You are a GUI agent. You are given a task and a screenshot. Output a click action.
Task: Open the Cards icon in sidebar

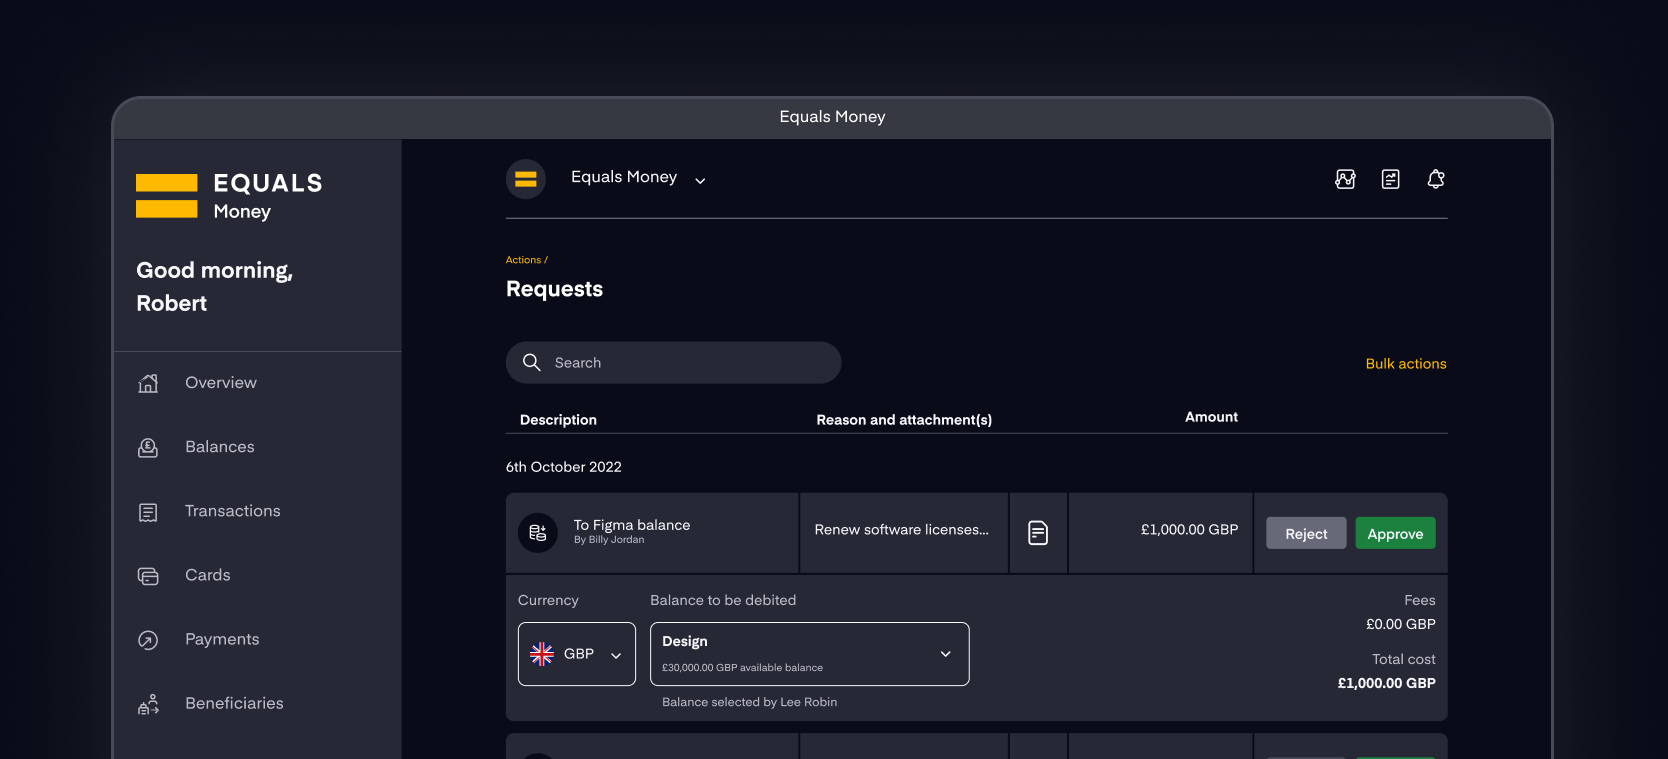coord(148,576)
